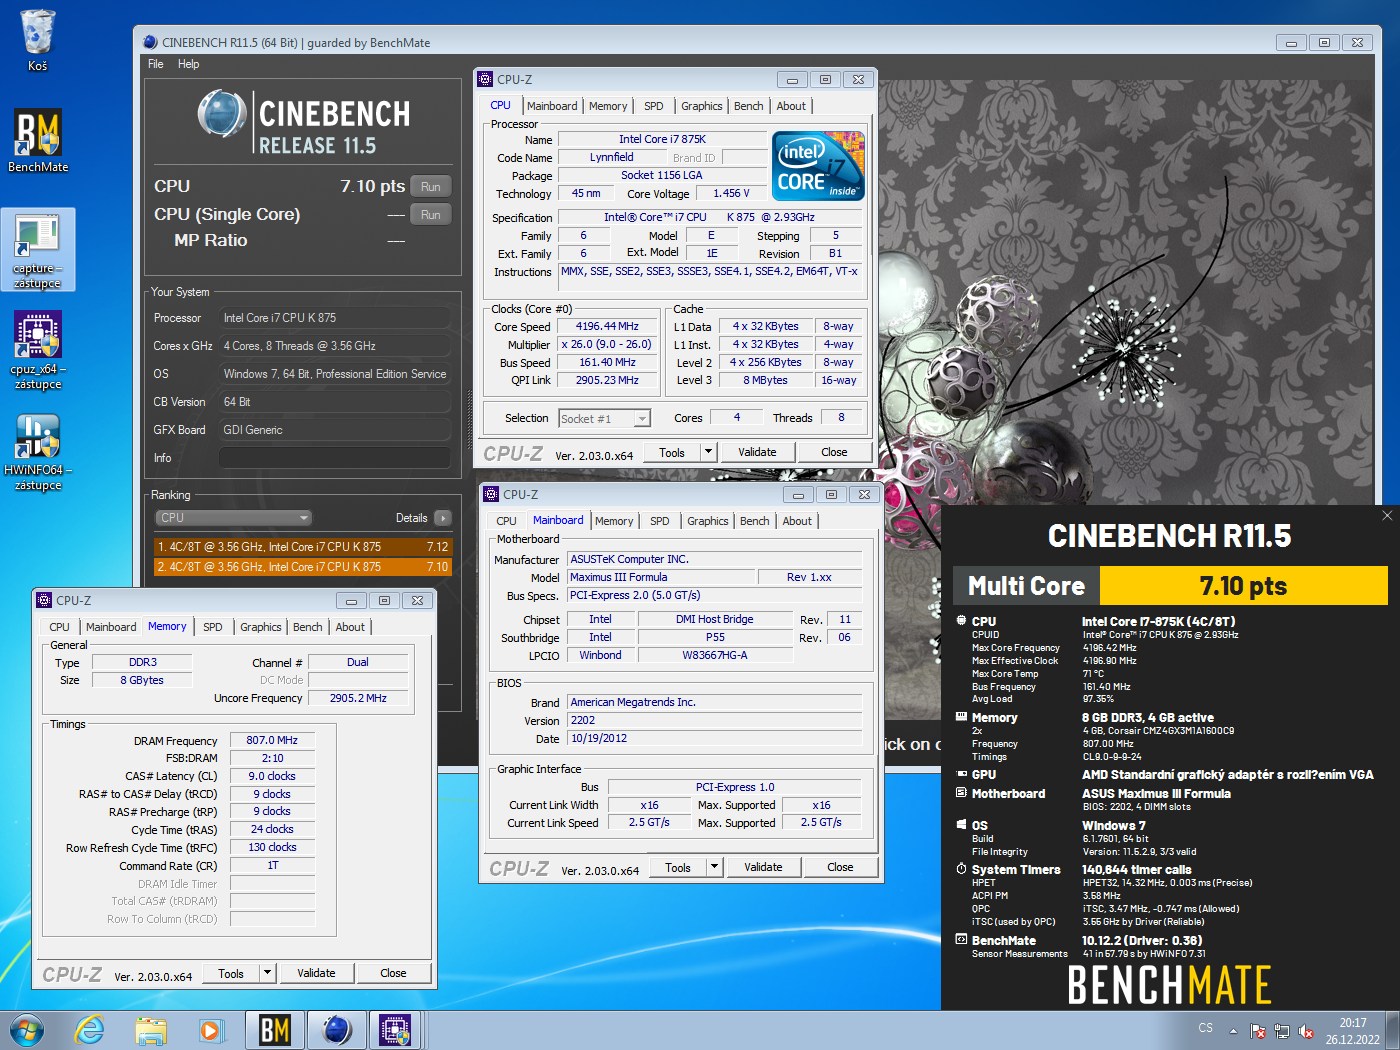Switch to Cinebench in the taskbar
The height and width of the screenshot is (1050, 1400).
(x=336, y=1030)
